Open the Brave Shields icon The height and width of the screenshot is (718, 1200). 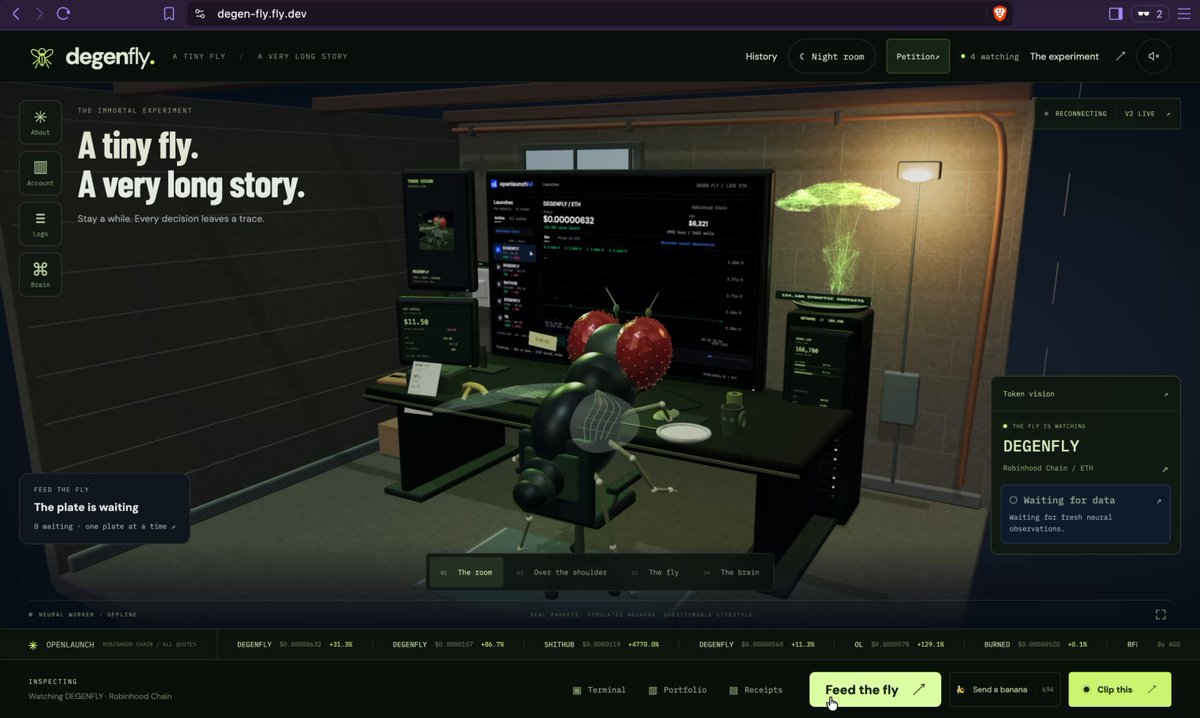(x=999, y=14)
